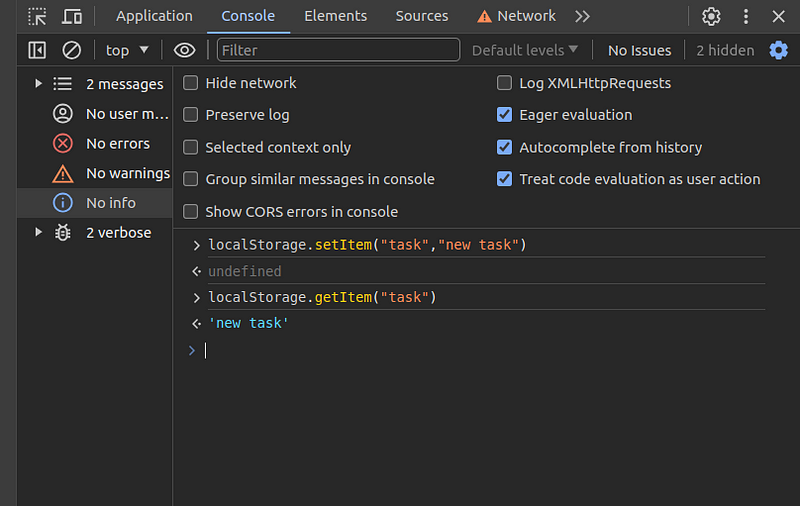Switch to the Elements tab

335,16
